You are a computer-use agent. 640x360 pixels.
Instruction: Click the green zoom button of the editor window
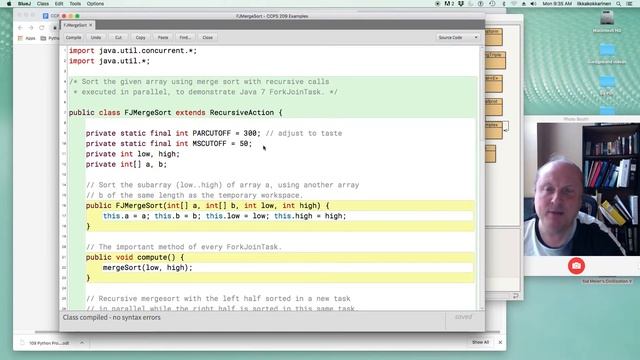pyautogui.click(x=78, y=16)
